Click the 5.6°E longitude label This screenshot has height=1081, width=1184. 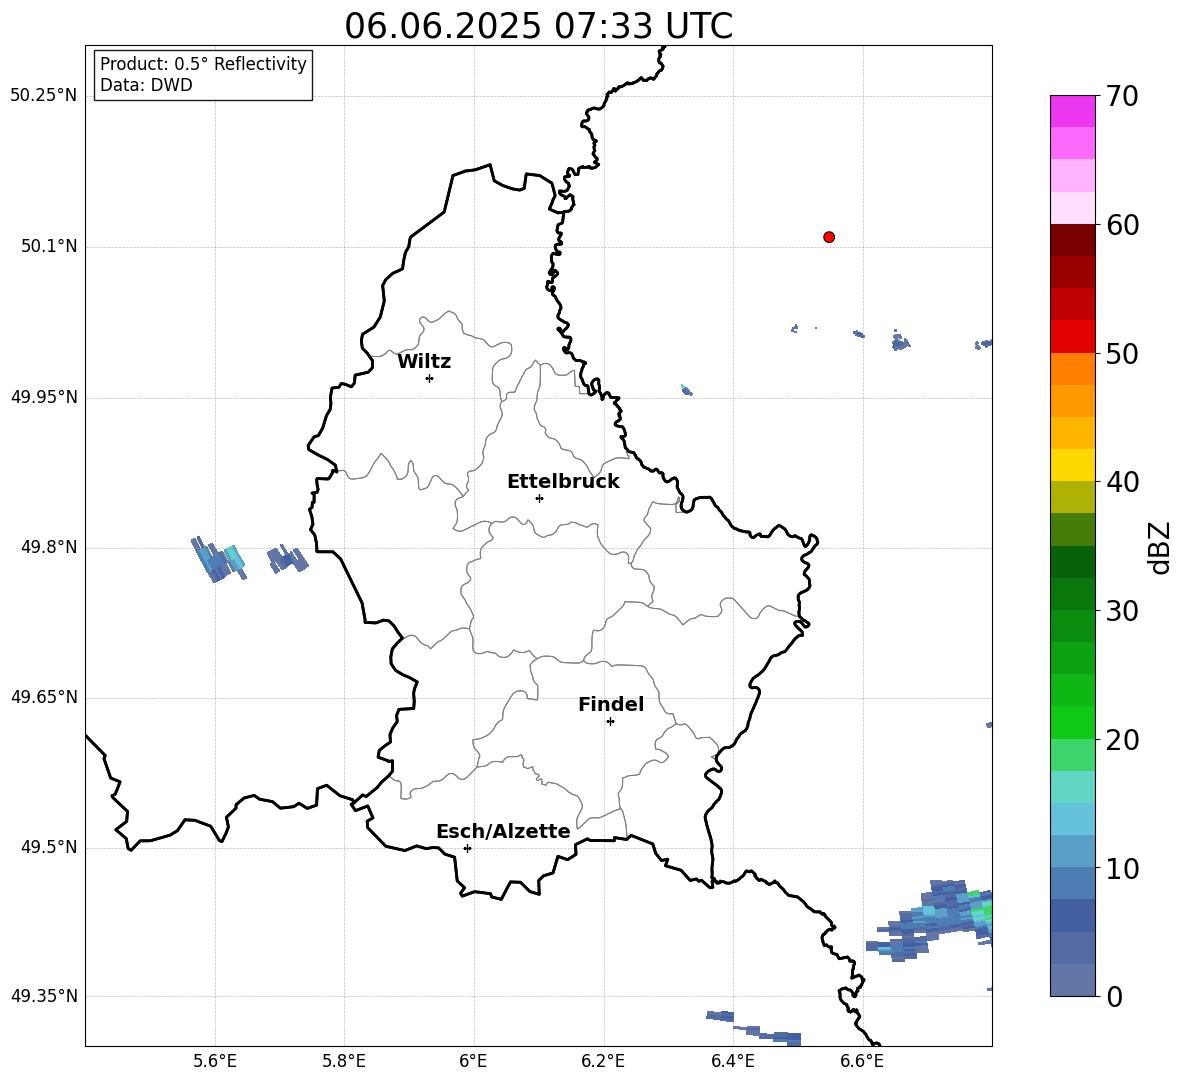215,1061
